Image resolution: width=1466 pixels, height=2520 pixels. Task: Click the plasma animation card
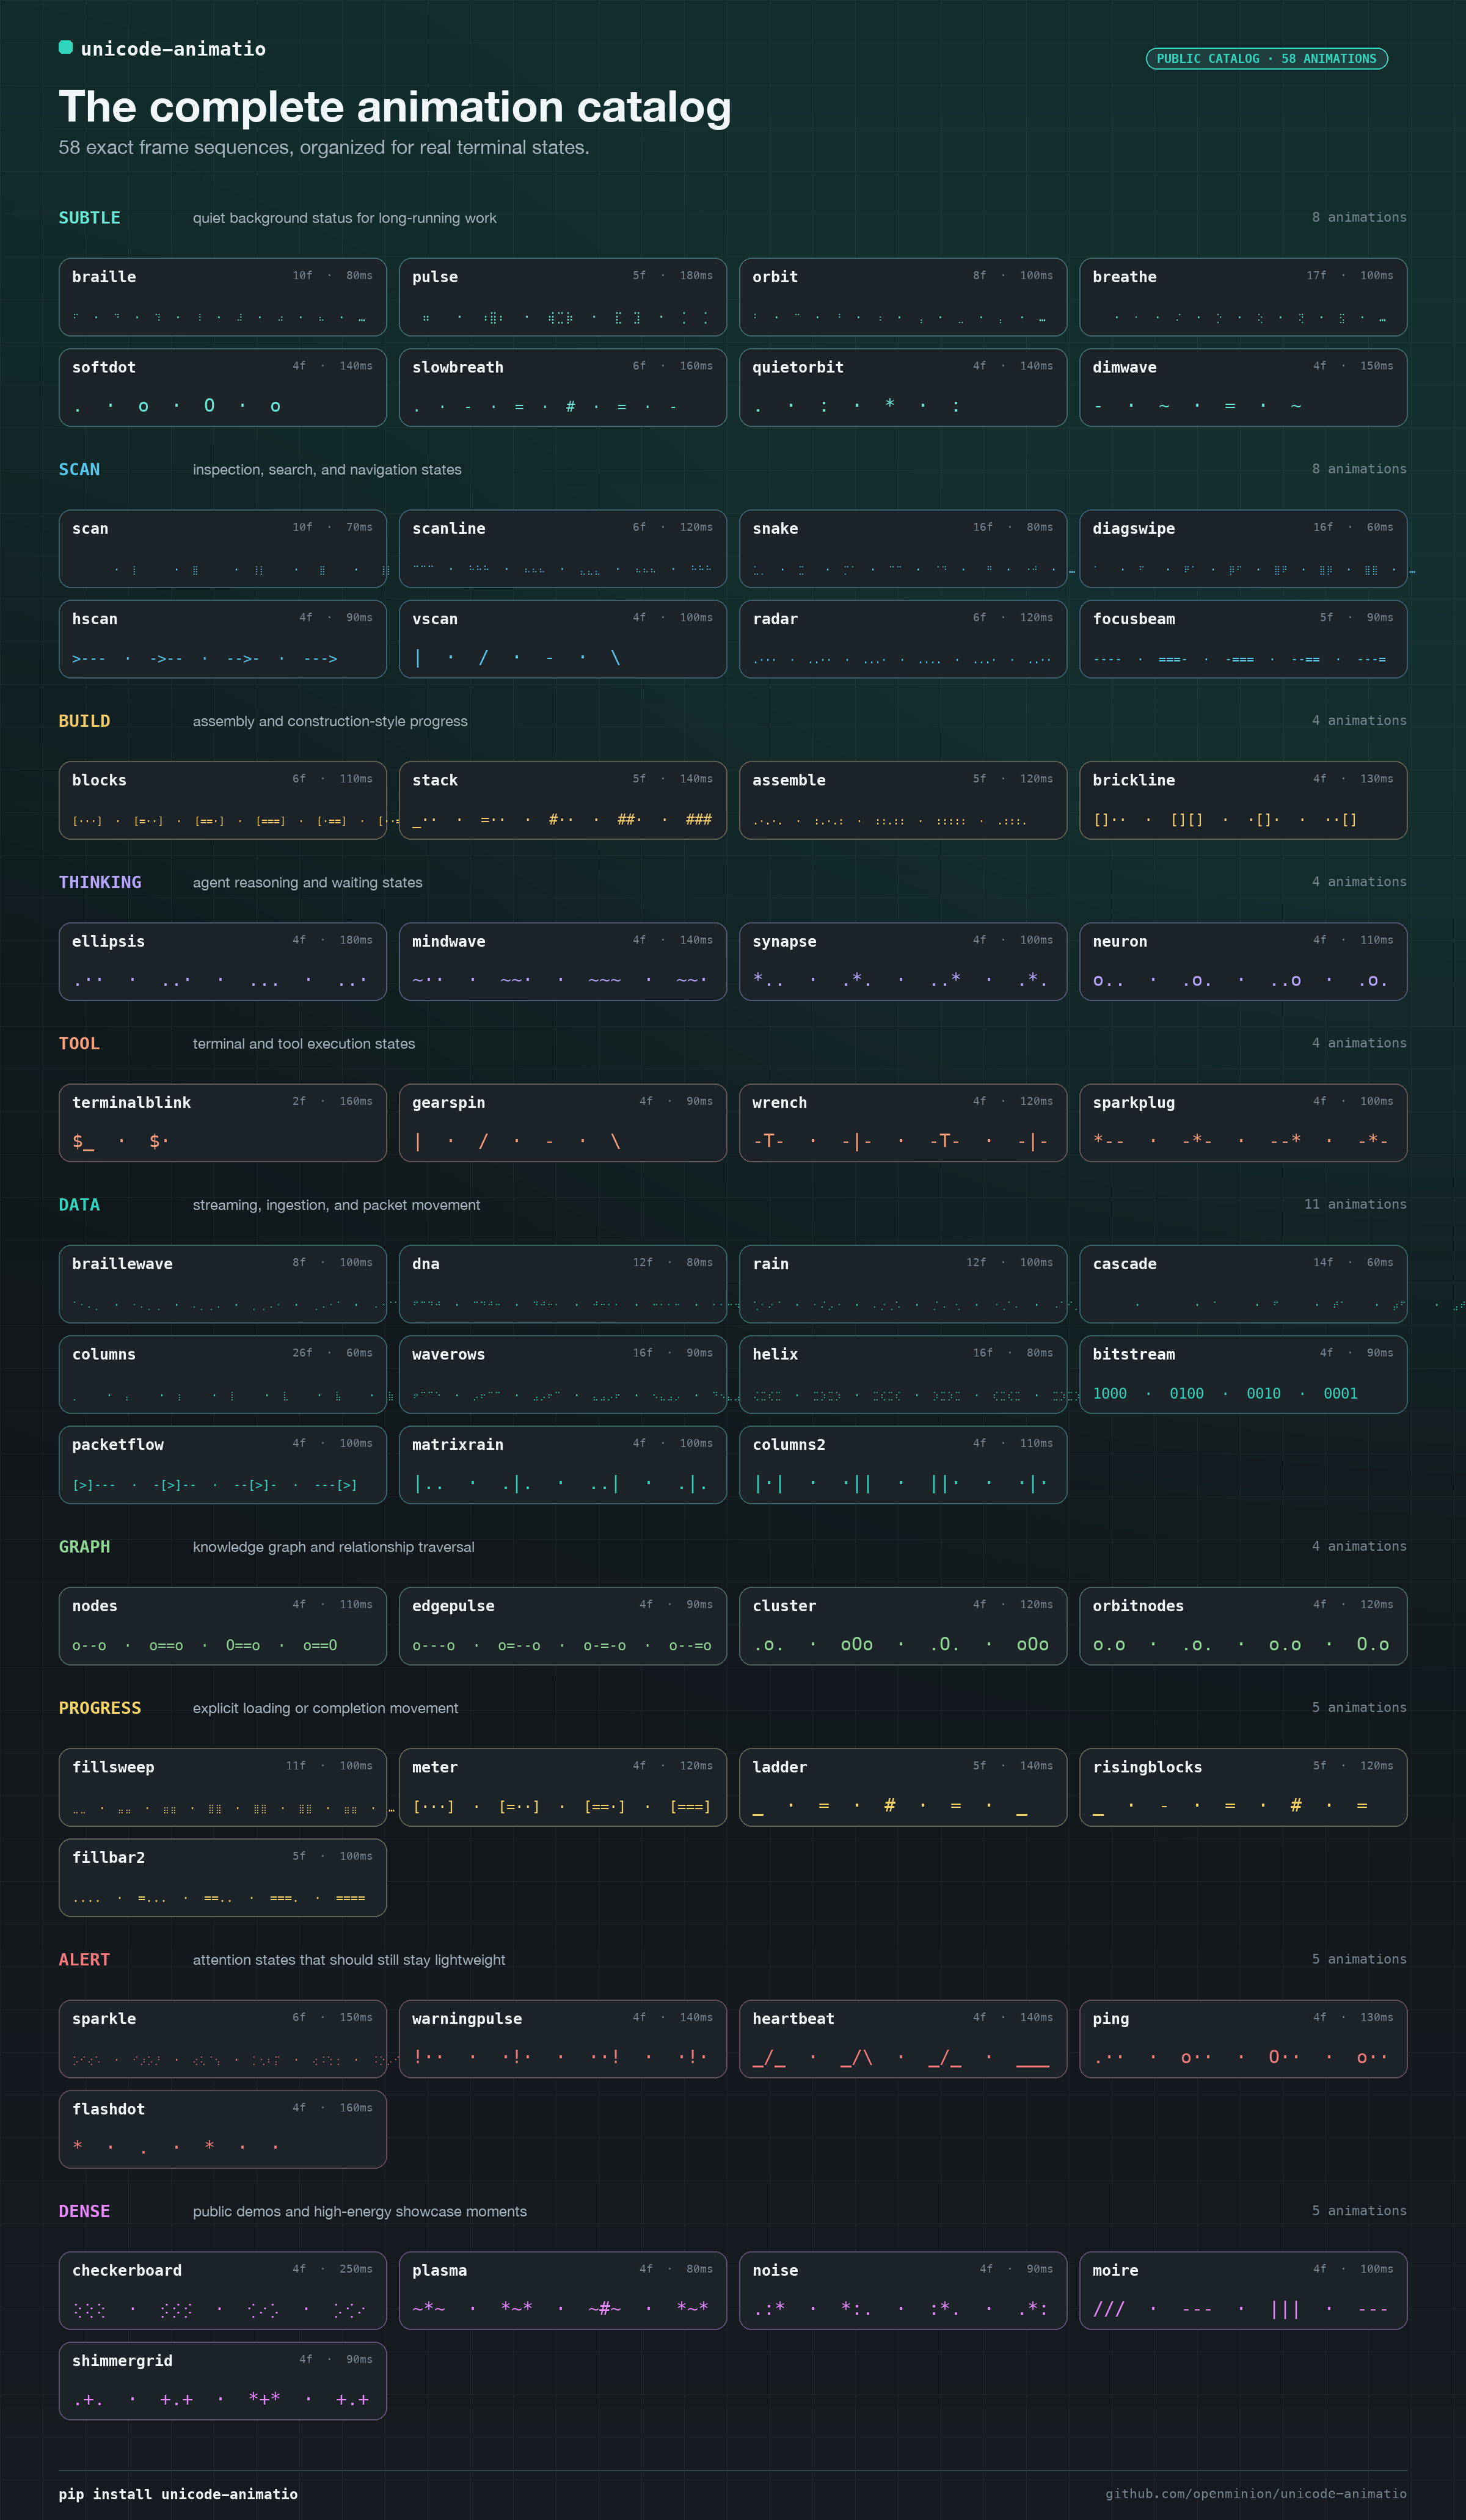click(563, 2291)
